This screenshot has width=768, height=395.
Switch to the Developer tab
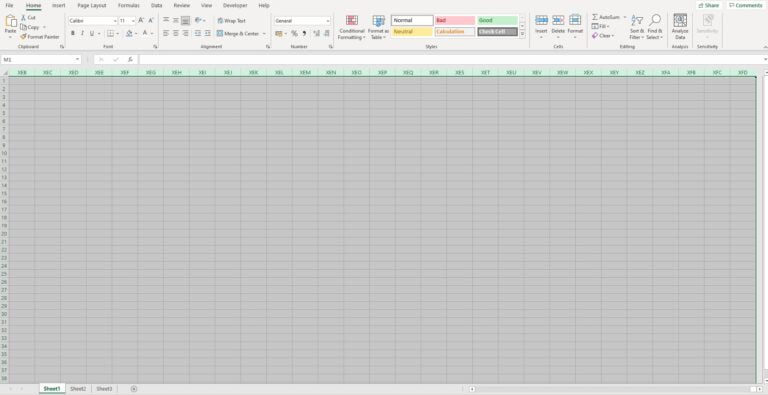(x=235, y=5)
